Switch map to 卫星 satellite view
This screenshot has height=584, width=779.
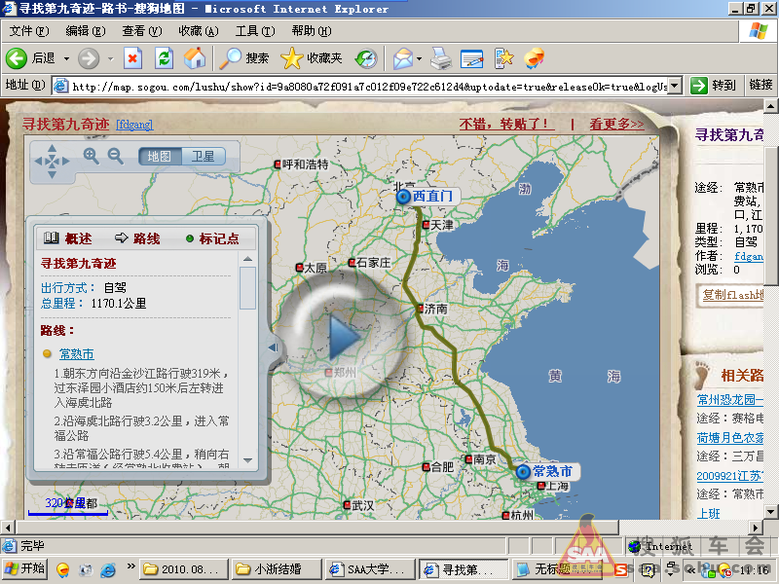coord(203,156)
